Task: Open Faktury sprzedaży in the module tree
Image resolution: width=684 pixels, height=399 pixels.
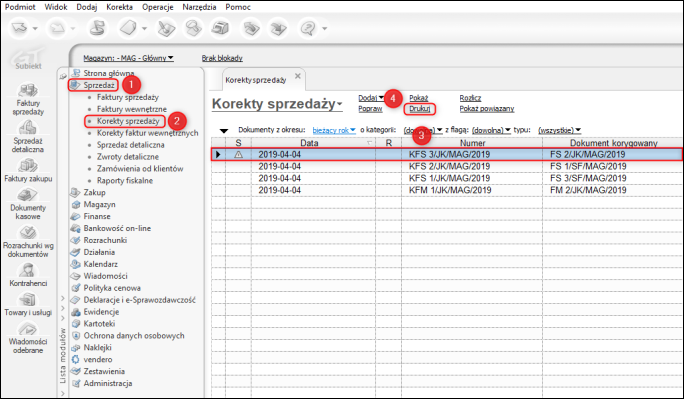Action: coord(128,97)
